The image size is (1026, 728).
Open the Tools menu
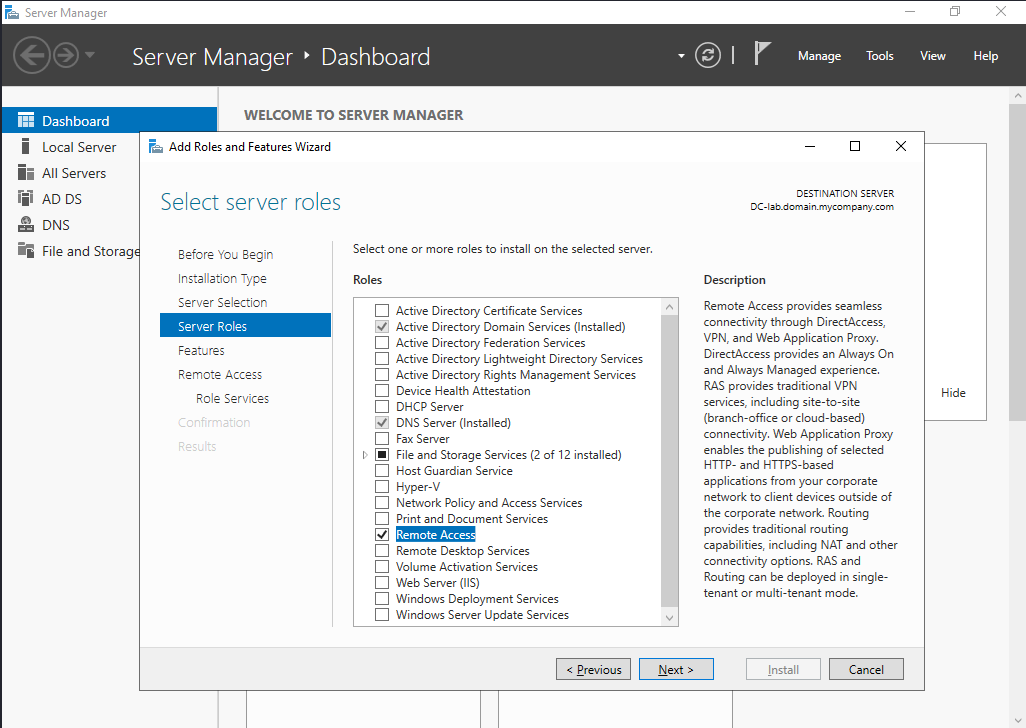coord(880,56)
